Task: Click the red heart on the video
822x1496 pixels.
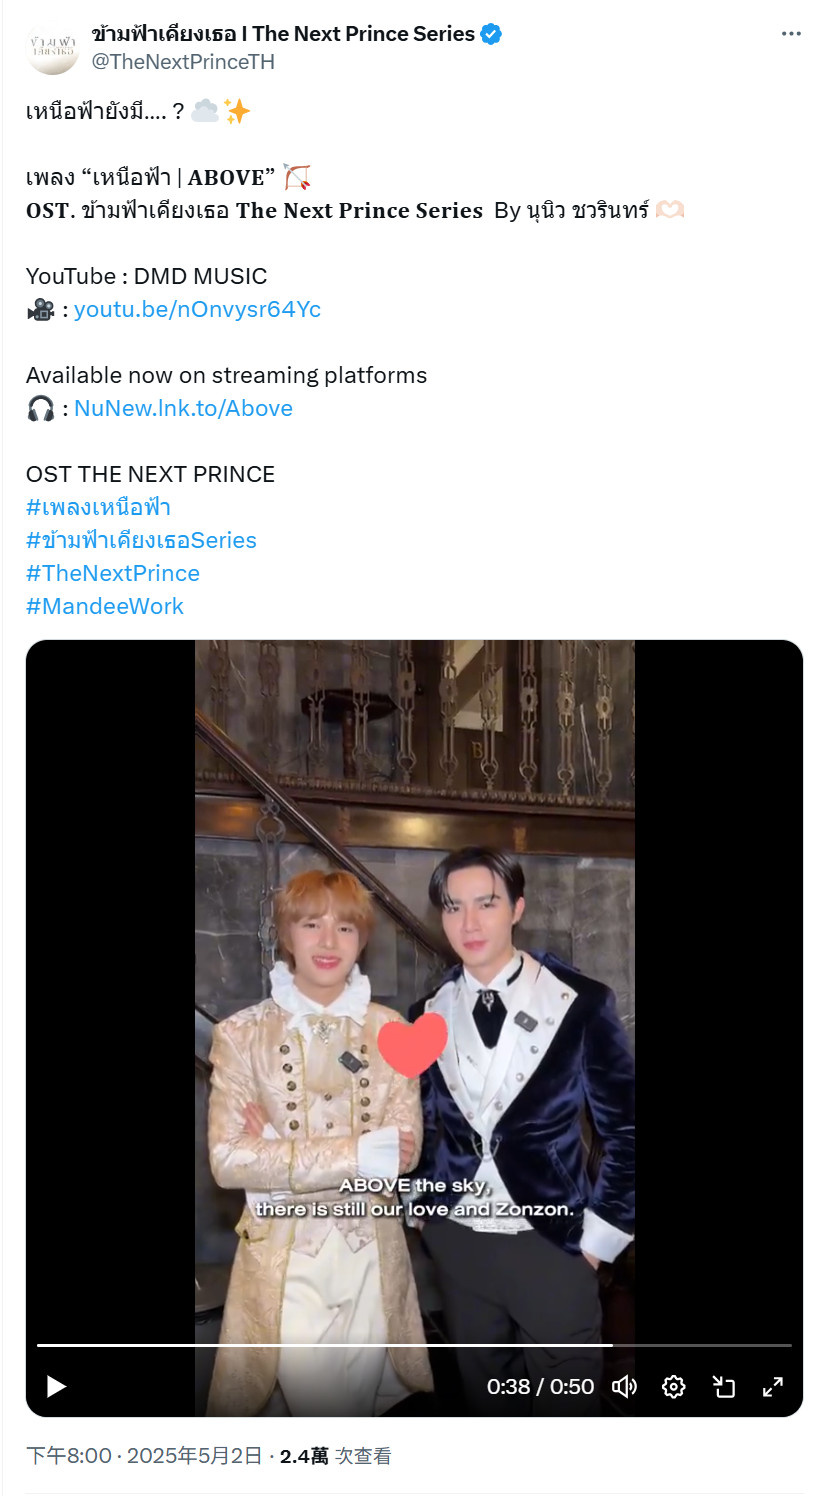Action: (x=412, y=1044)
